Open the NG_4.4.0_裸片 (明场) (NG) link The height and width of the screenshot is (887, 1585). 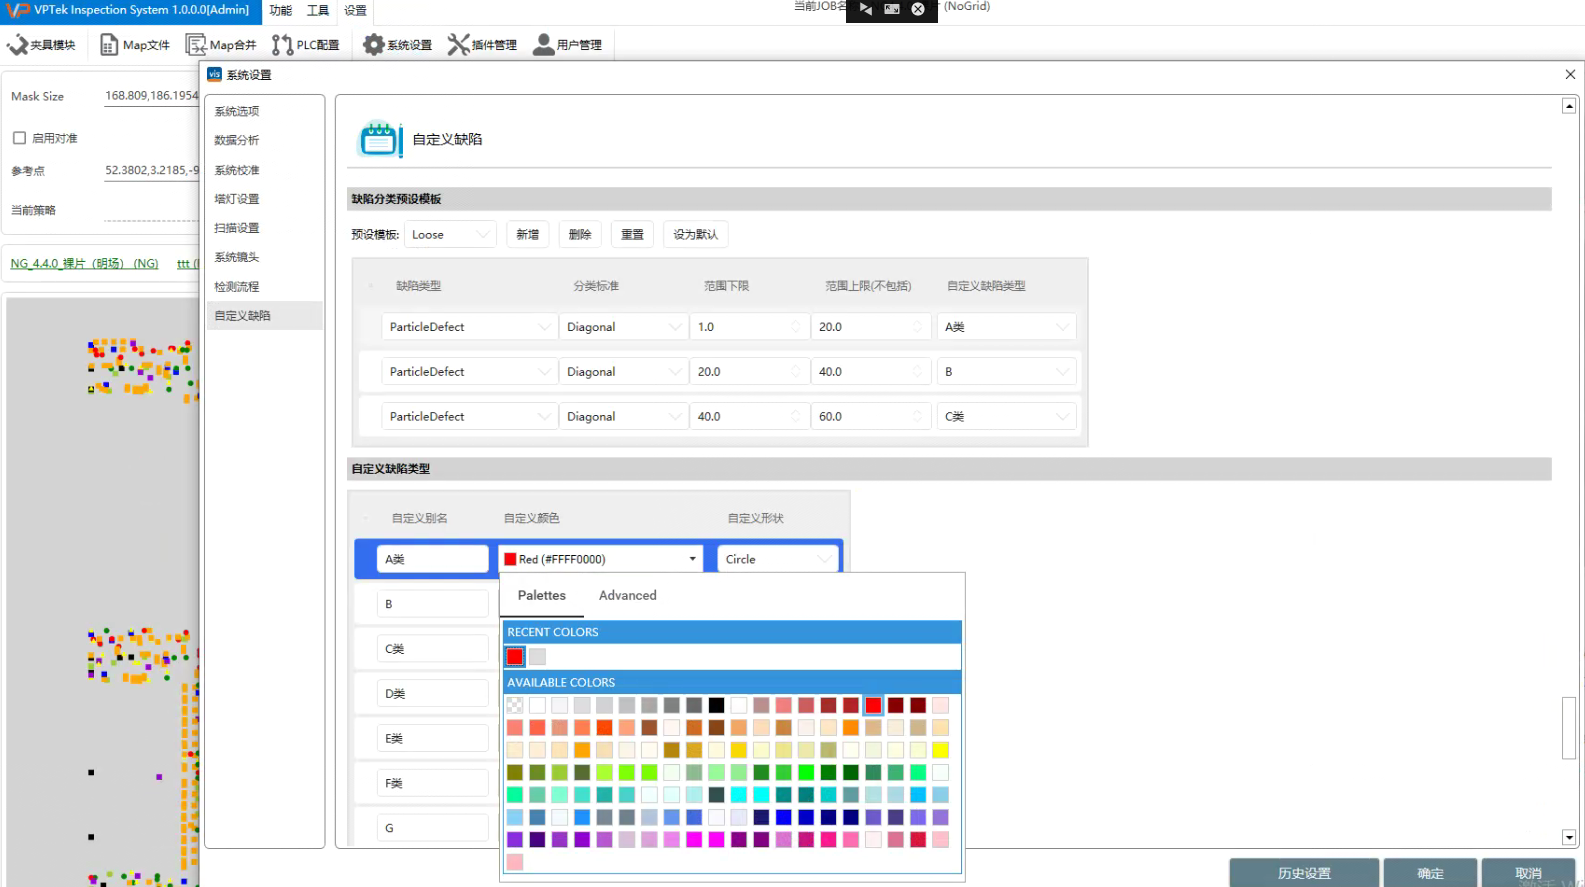(x=84, y=264)
